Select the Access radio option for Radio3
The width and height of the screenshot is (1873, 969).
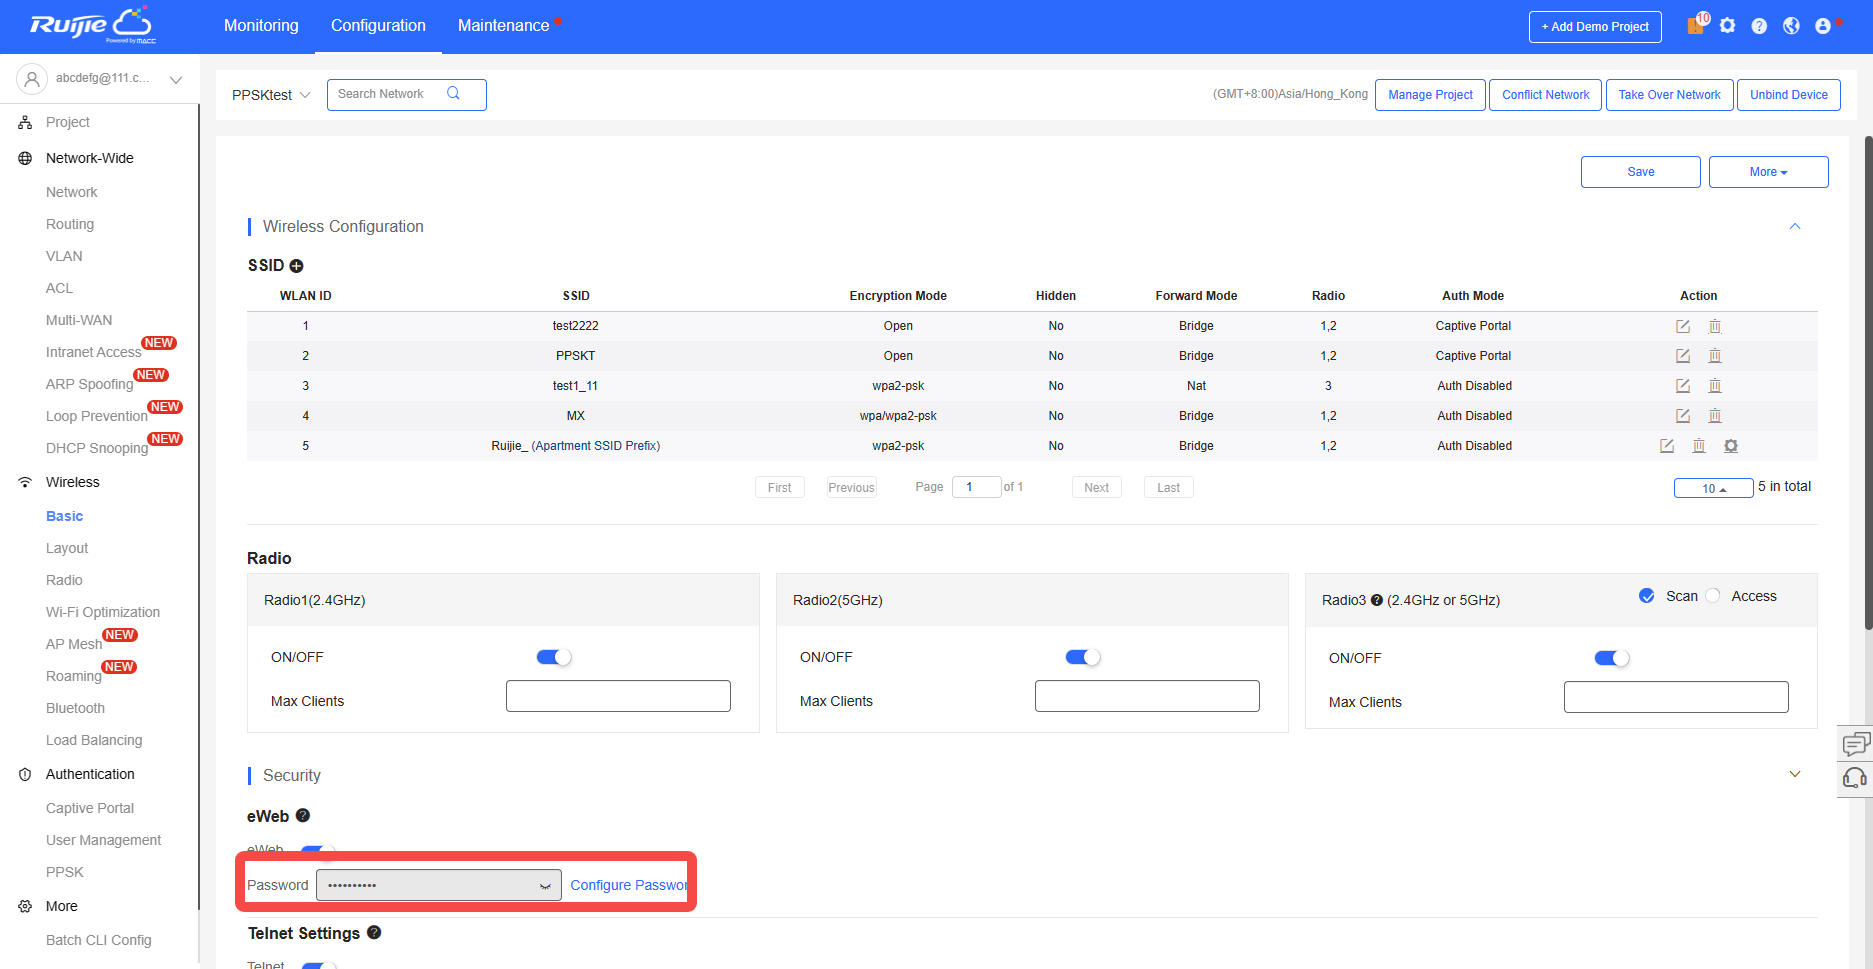1713,596
